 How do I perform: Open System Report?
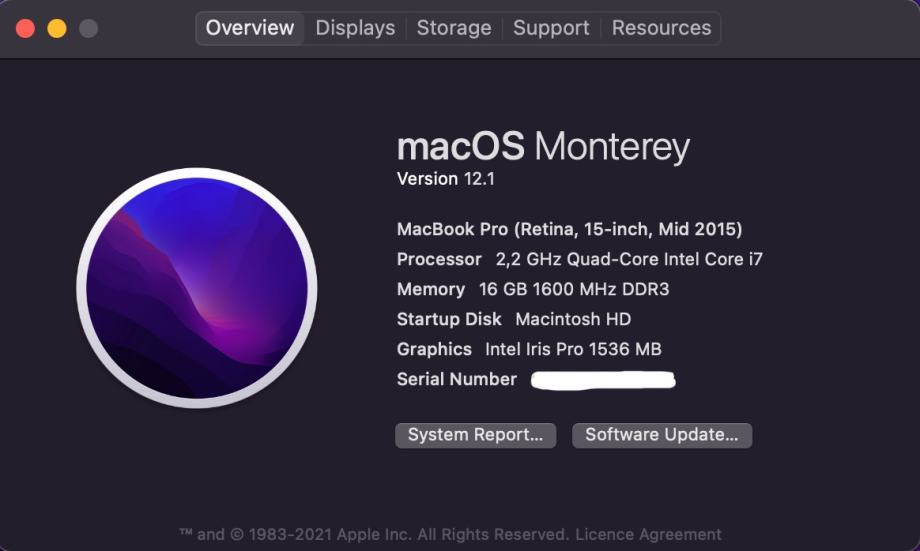(475, 435)
